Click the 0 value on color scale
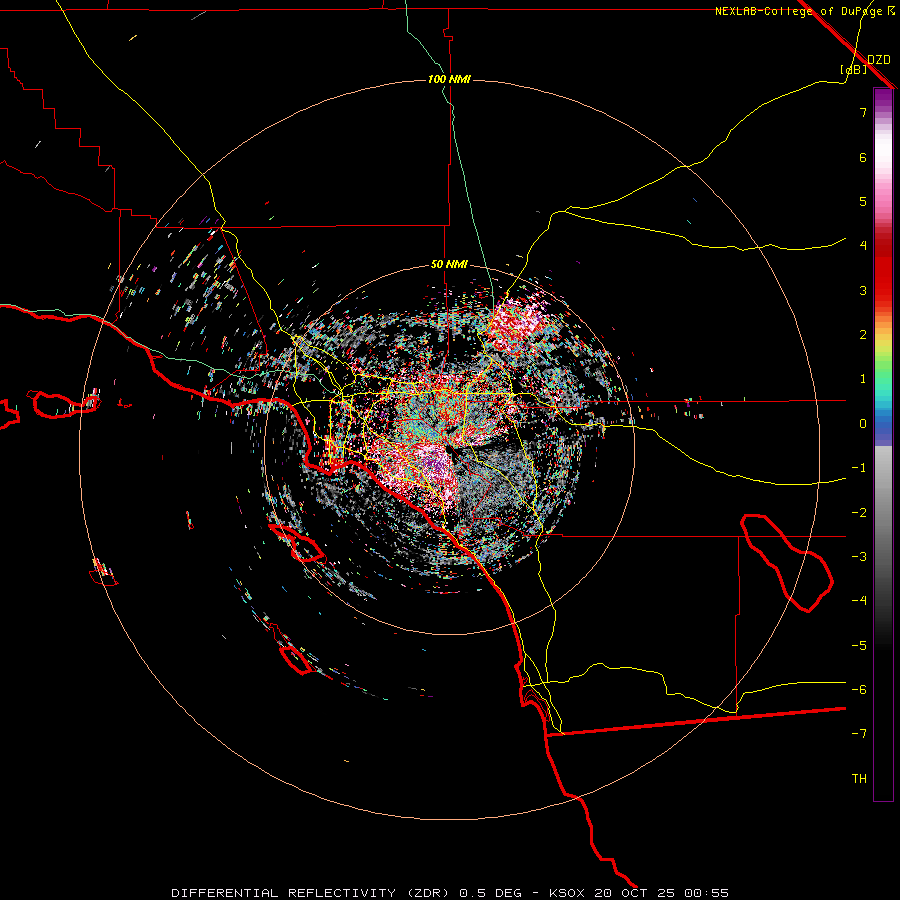This screenshot has width=900, height=900. click(863, 424)
